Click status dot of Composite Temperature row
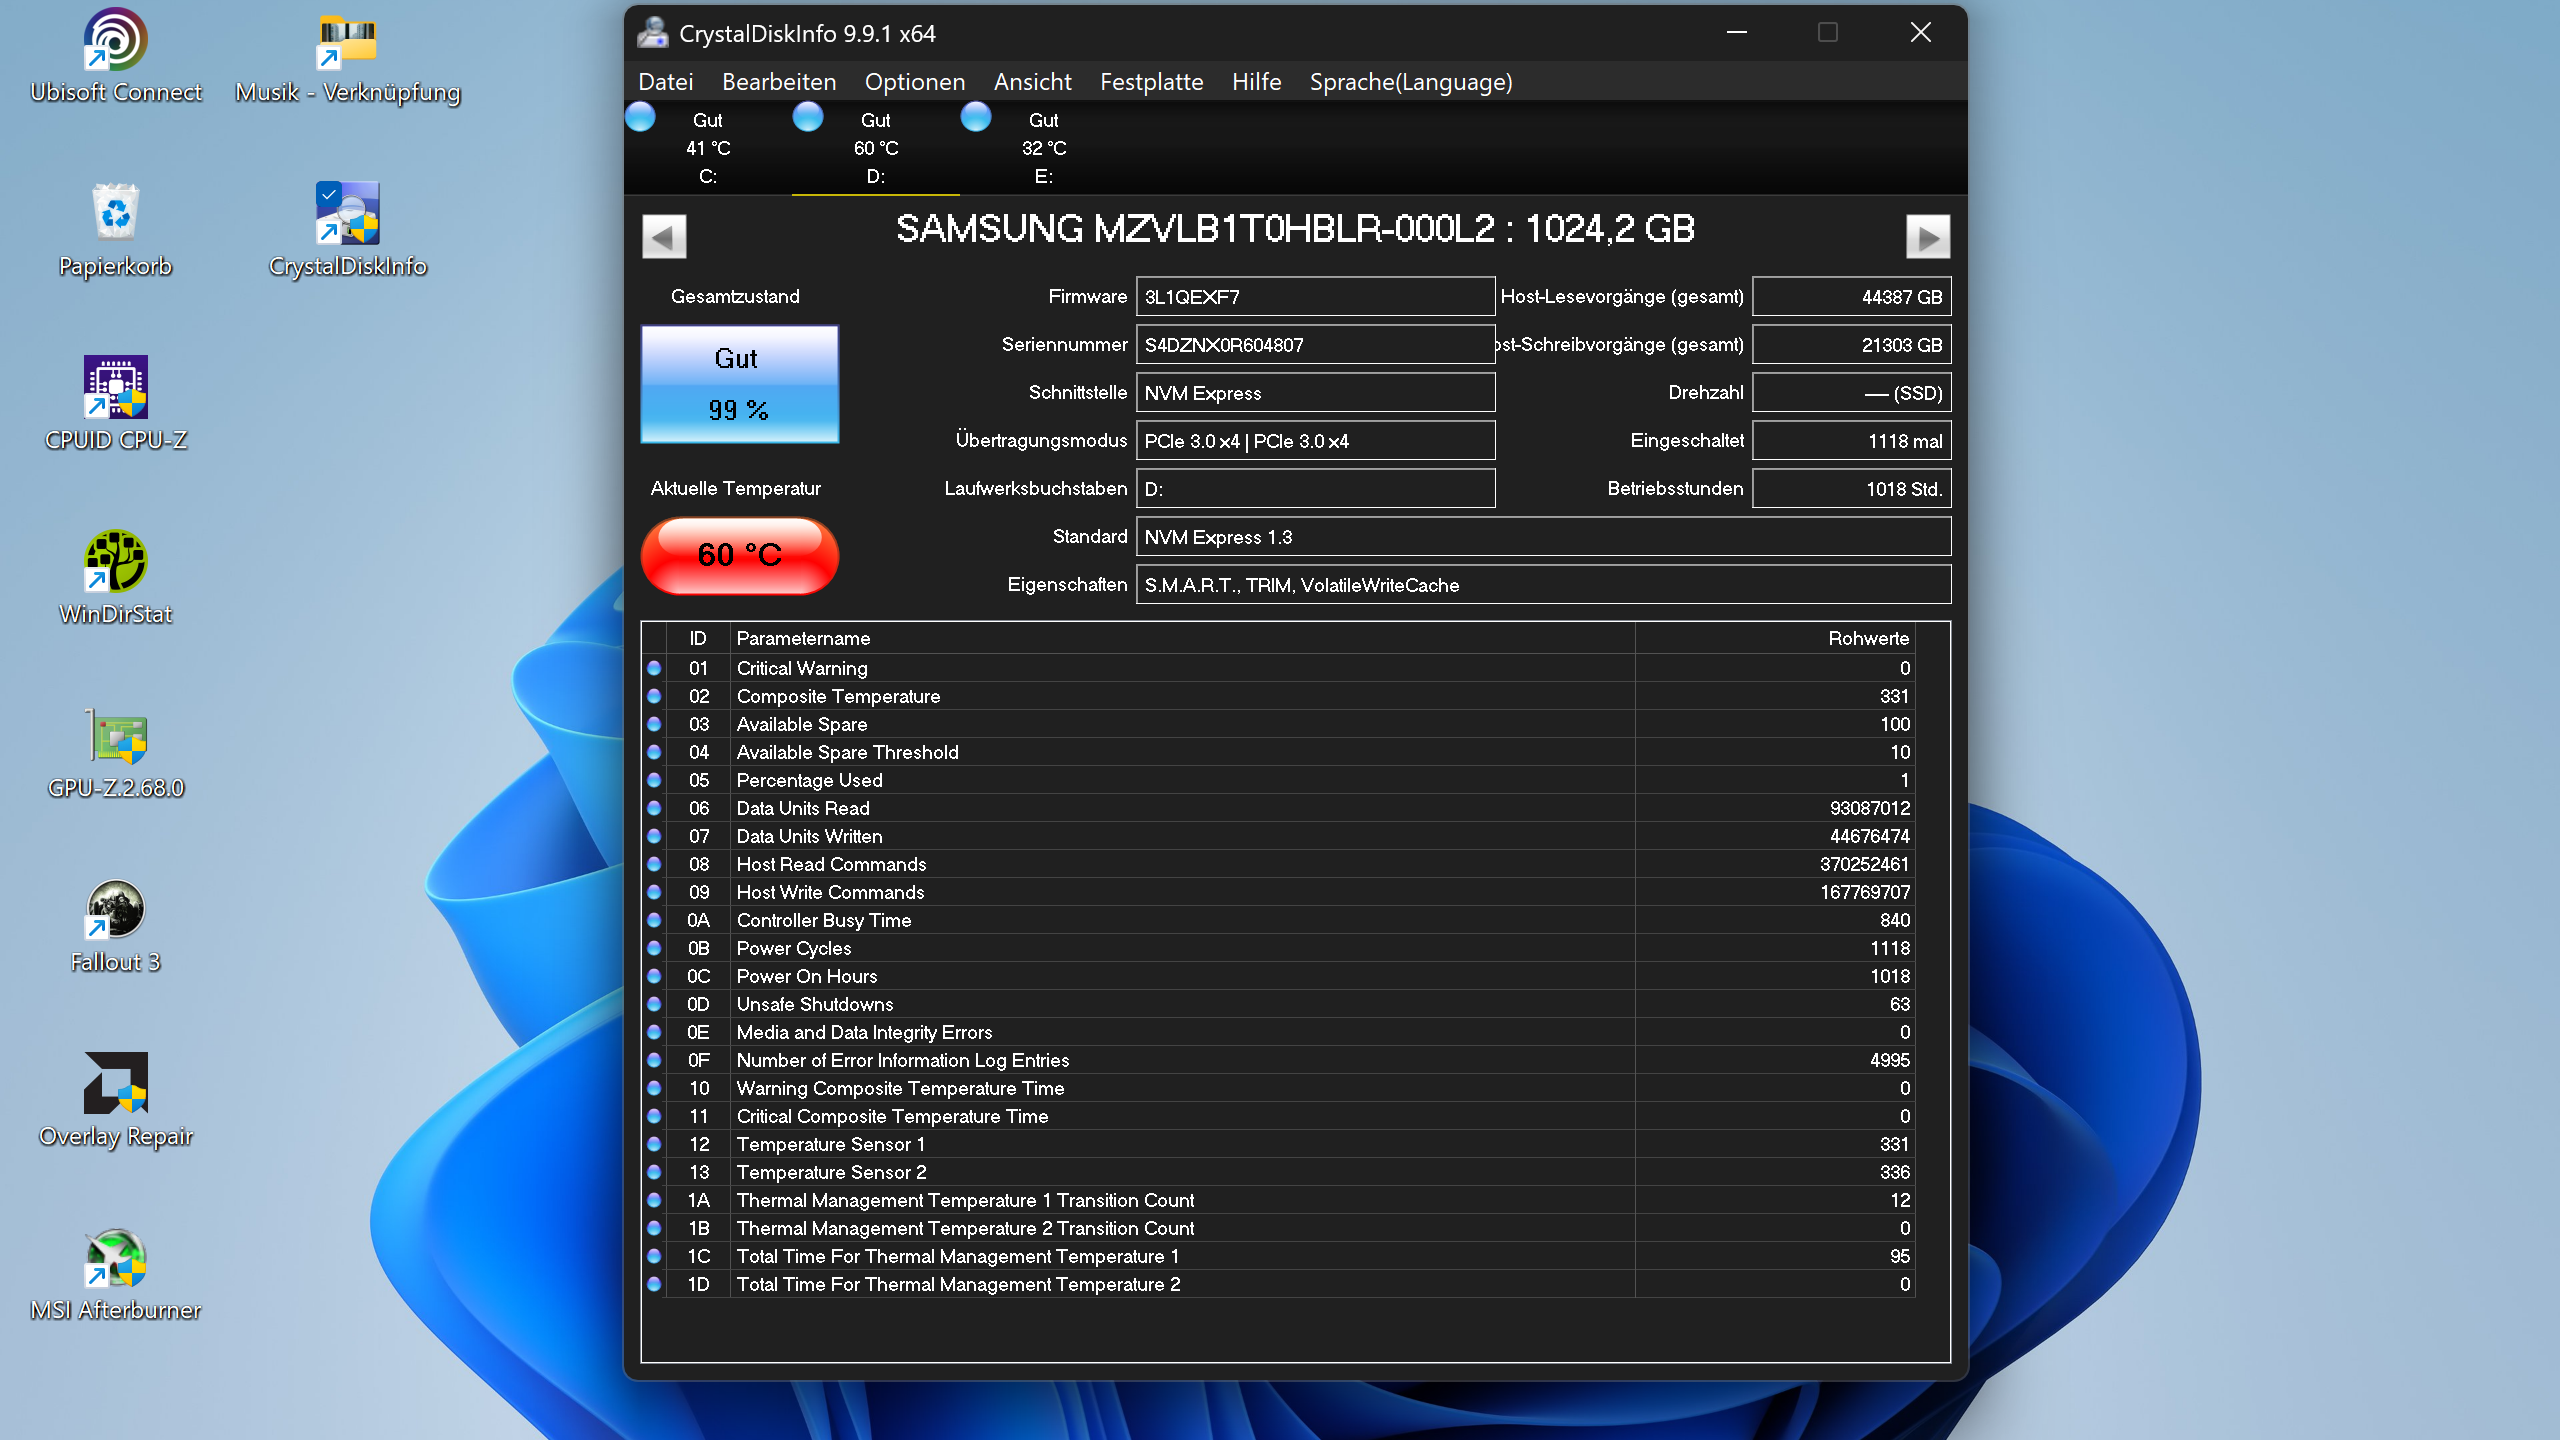The image size is (2560, 1440). 654,695
